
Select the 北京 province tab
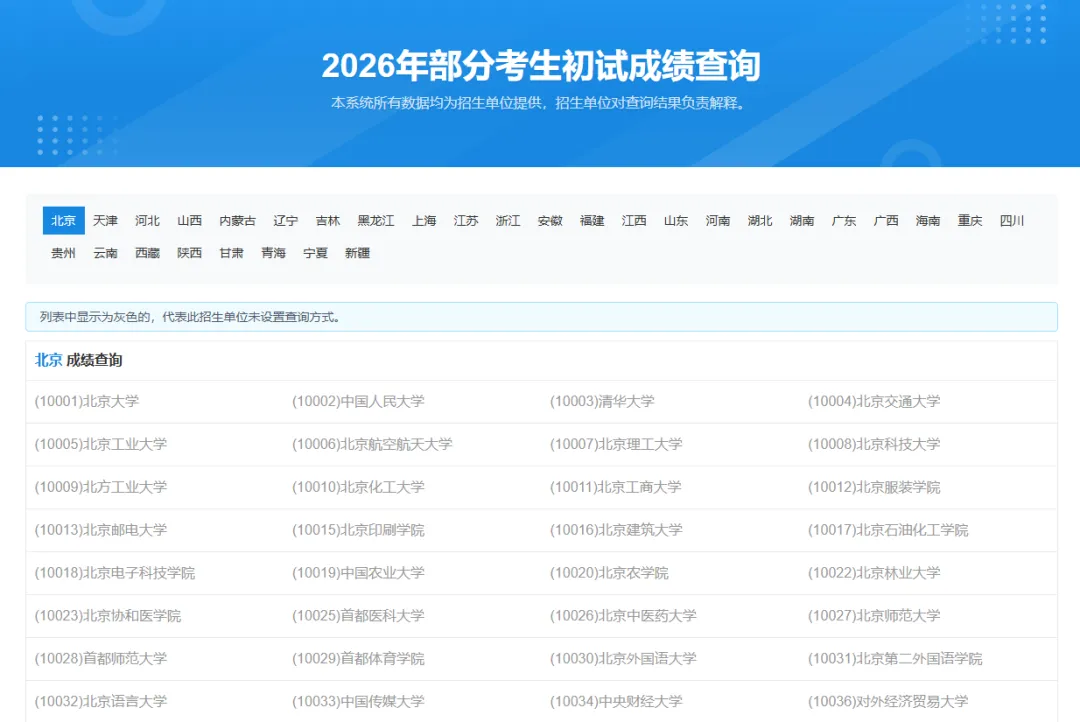[x=63, y=220]
